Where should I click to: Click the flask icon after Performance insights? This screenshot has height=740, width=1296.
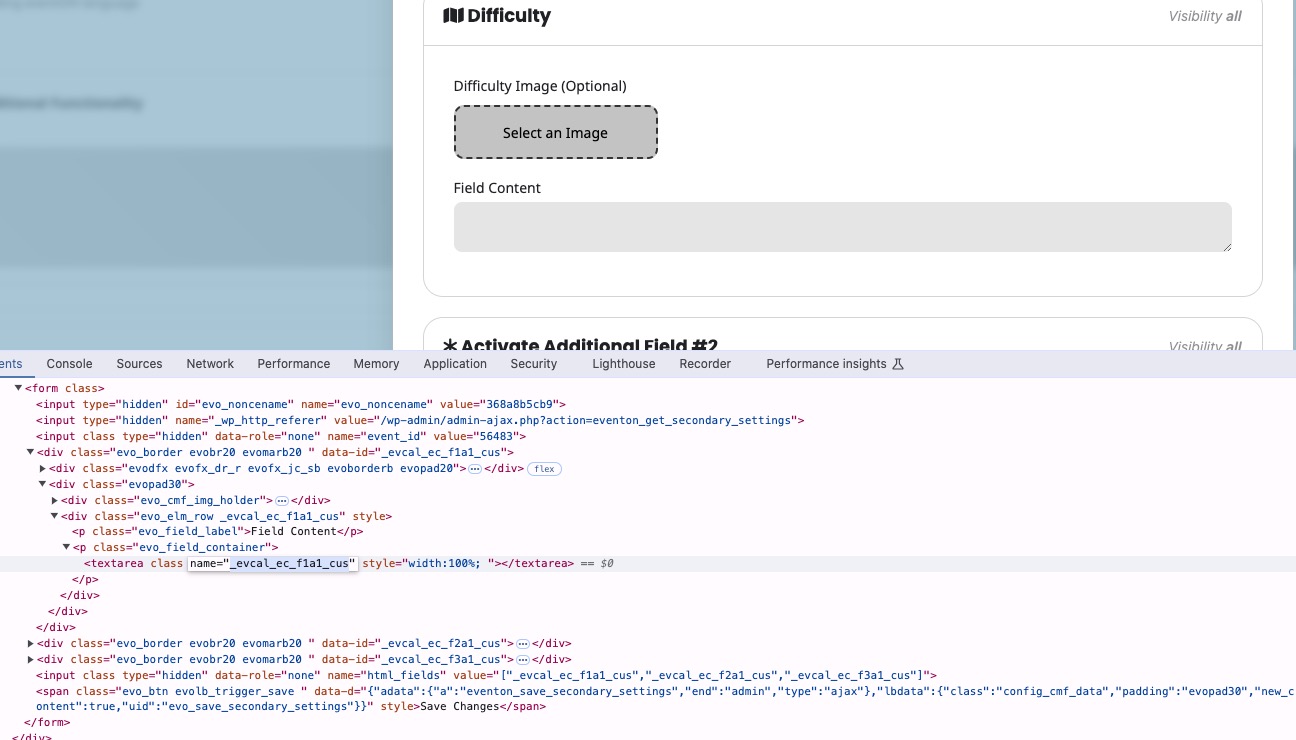coord(897,364)
